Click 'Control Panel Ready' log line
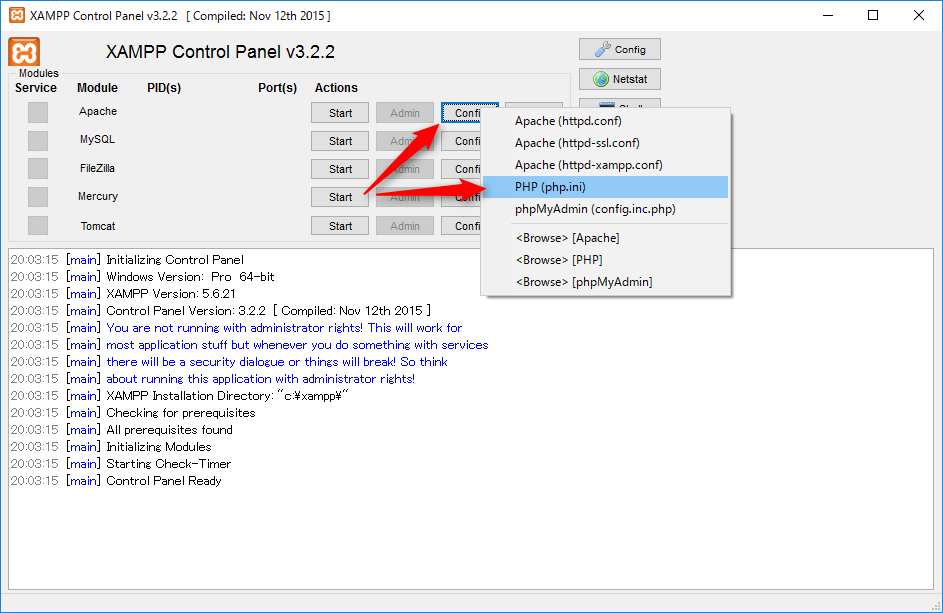The width and height of the screenshot is (943, 613). (116, 481)
